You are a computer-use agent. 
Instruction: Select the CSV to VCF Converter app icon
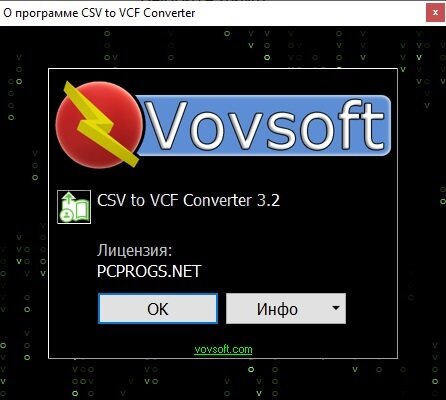(x=74, y=207)
